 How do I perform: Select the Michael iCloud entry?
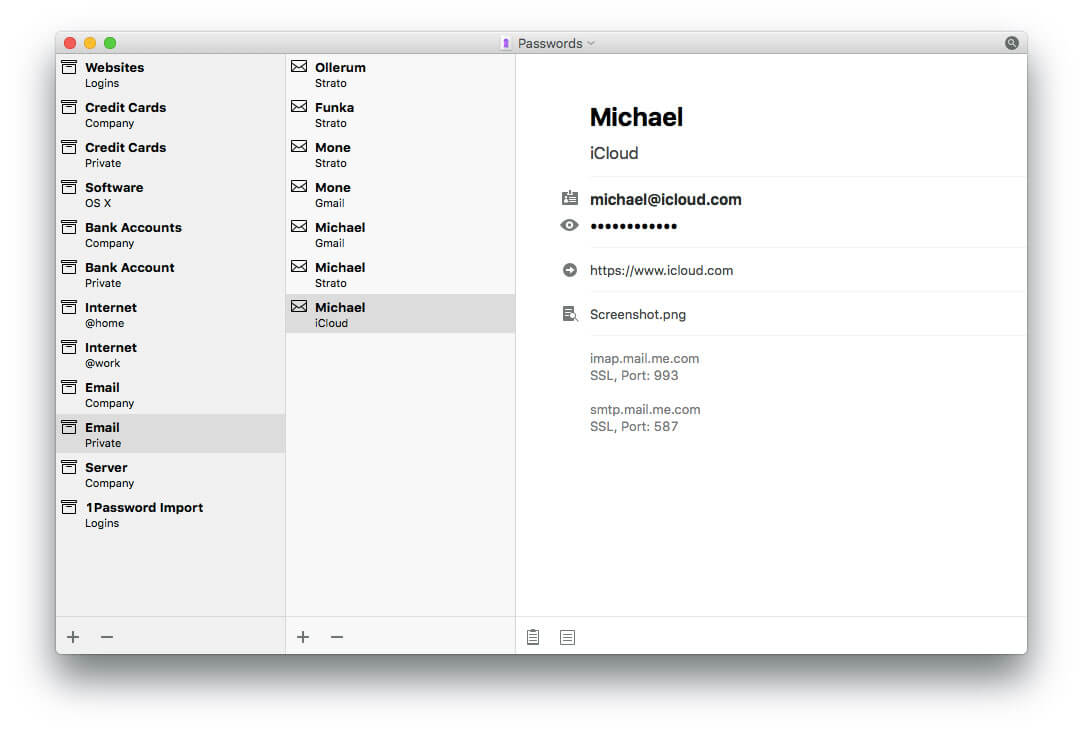(401, 314)
